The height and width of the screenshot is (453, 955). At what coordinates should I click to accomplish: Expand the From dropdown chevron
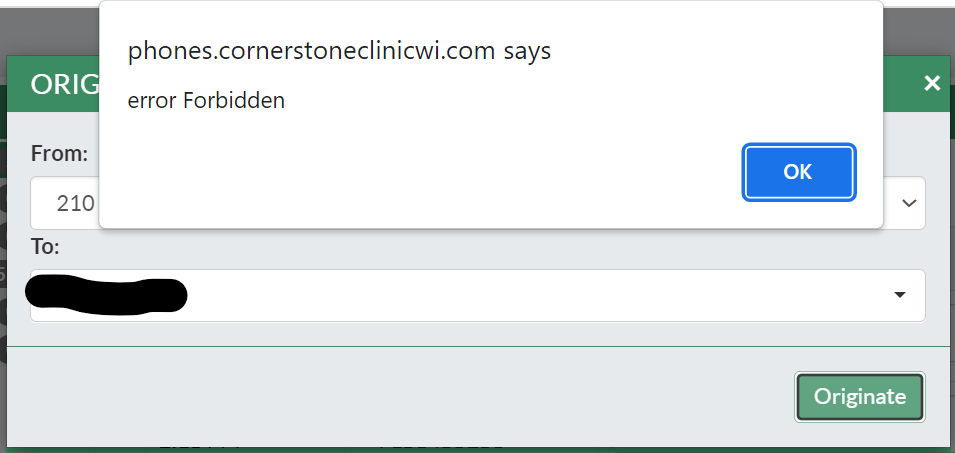pos(909,203)
